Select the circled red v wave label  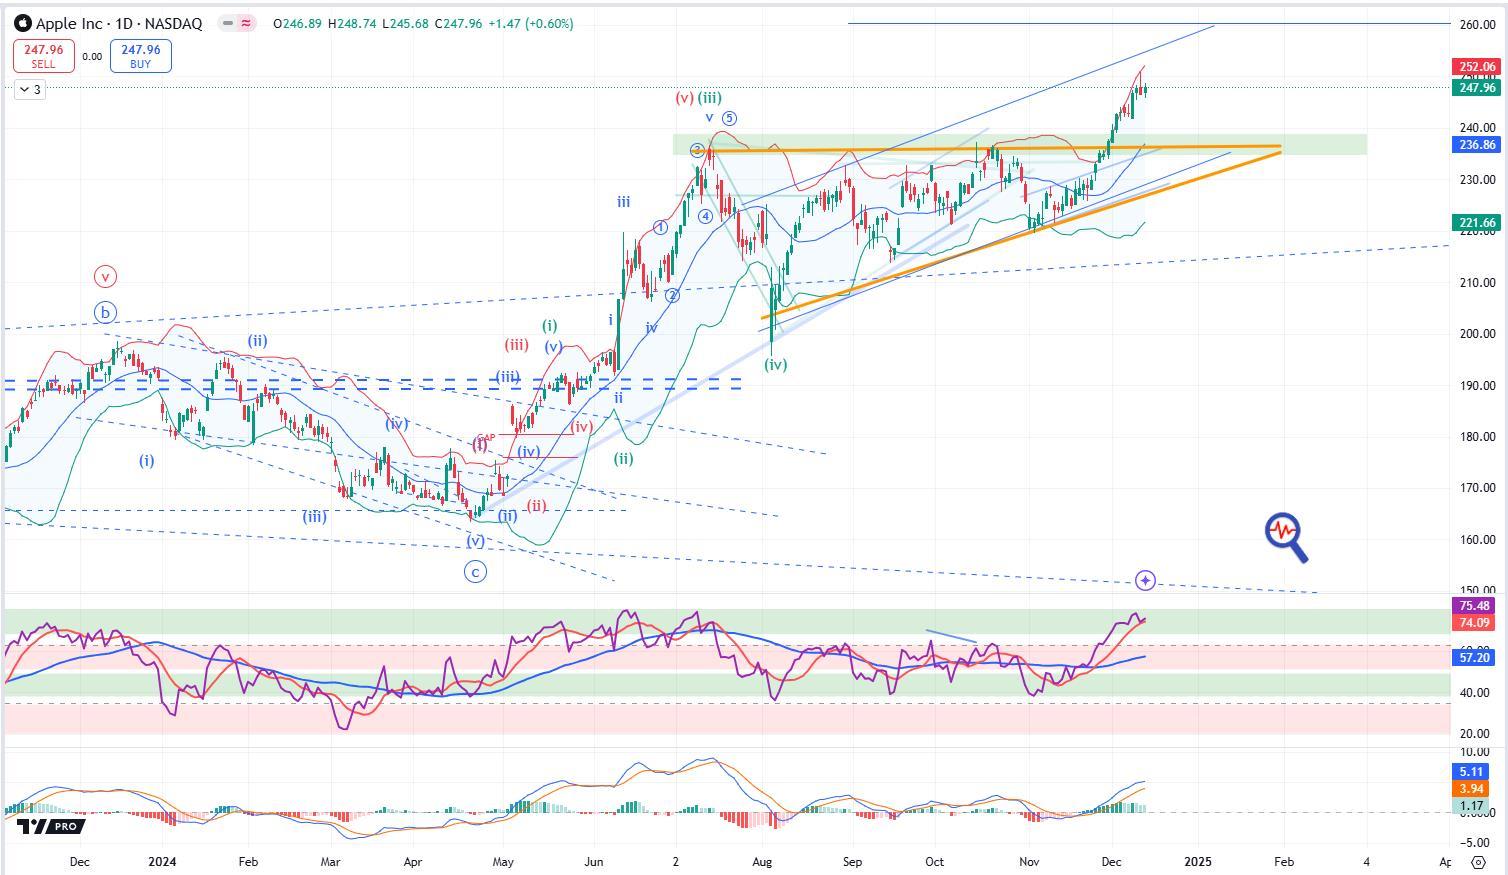tap(105, 276)
